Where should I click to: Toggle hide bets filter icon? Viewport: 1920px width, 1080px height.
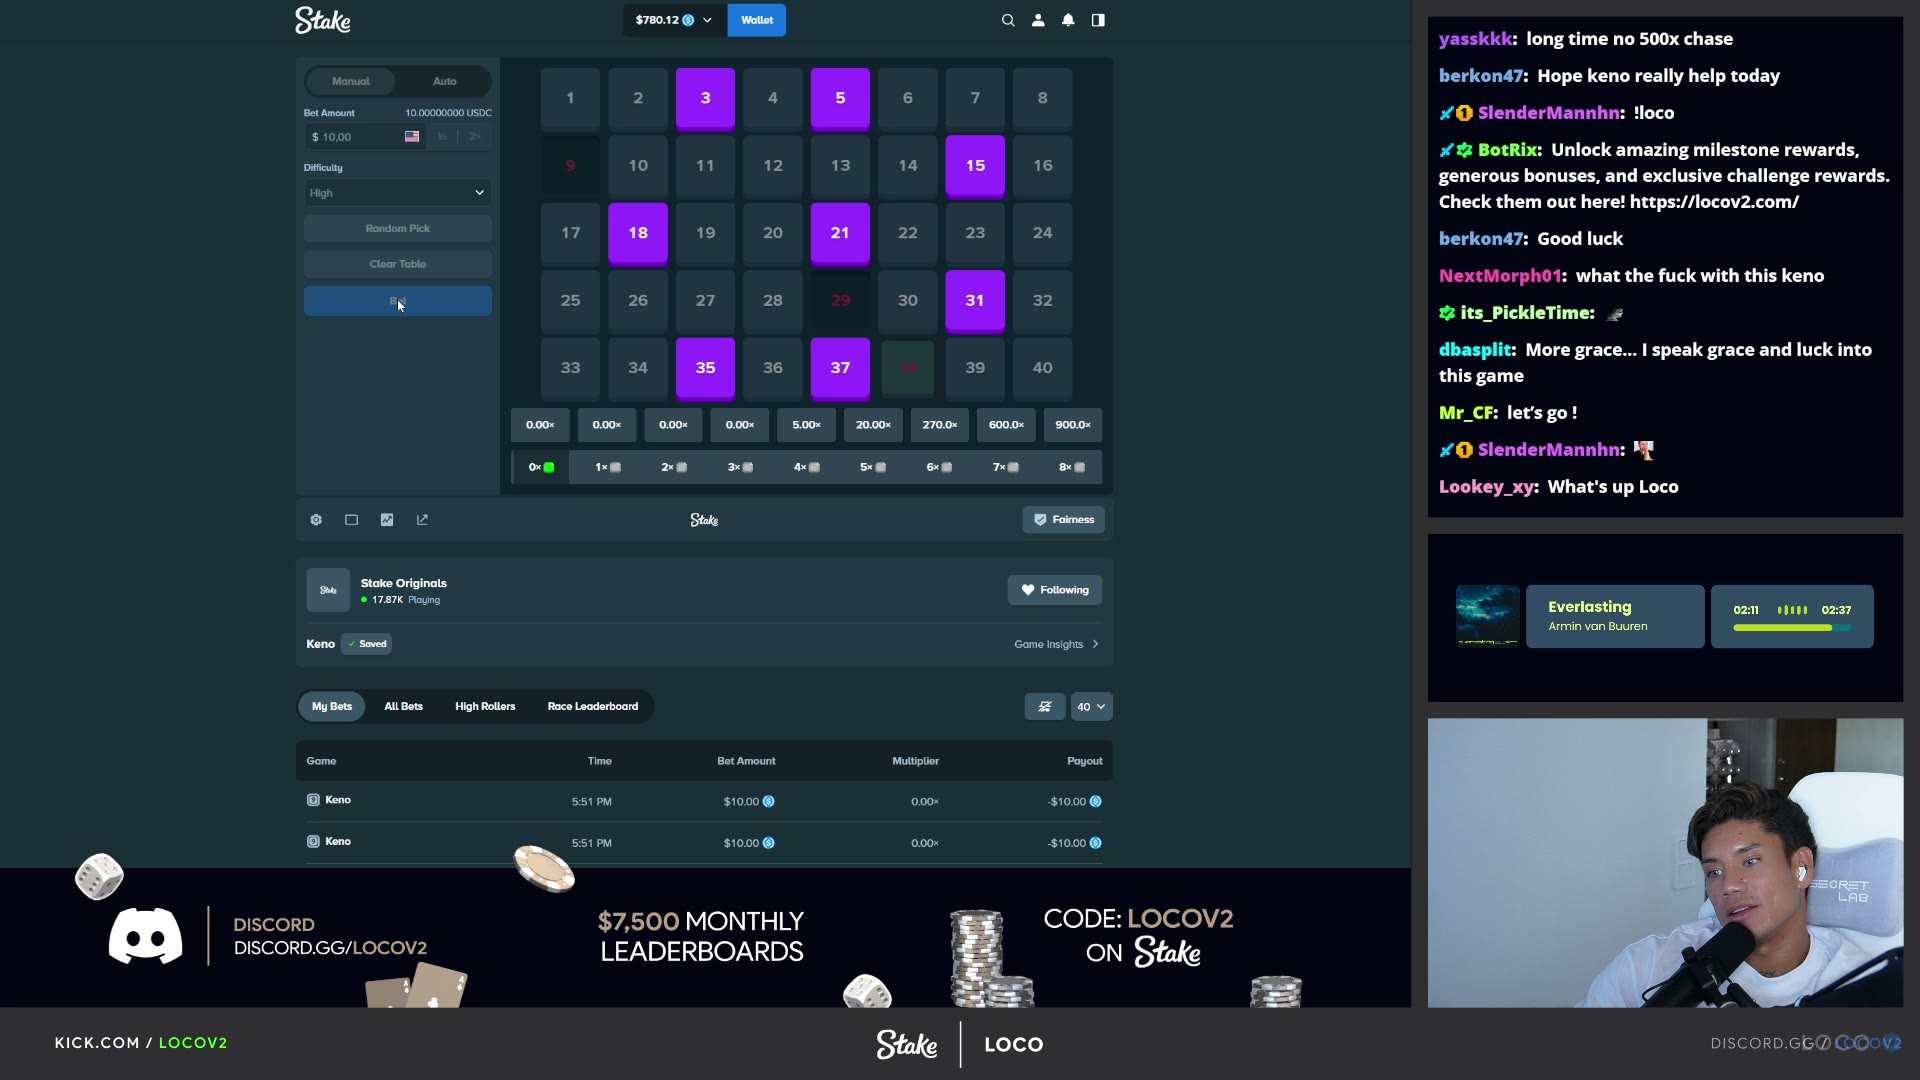(x=1045, y=707)
